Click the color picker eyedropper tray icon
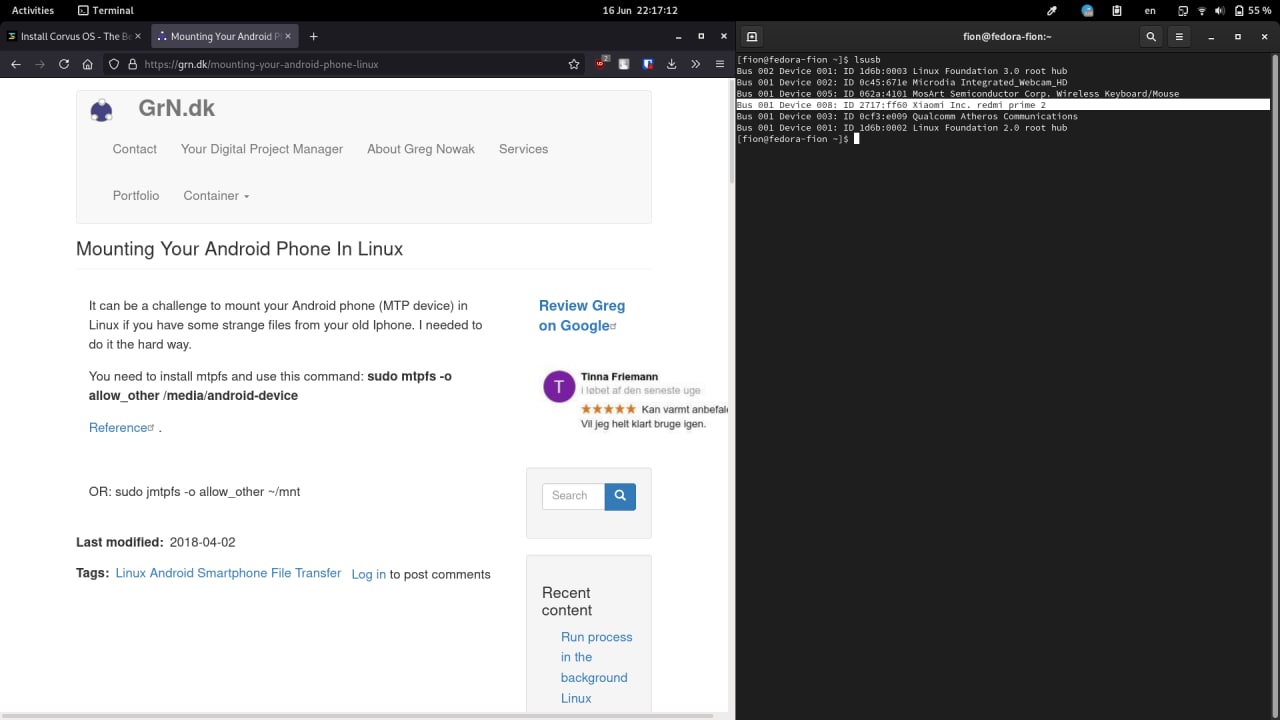Image resolution: width=1280 pixels, height=720 pixels. point(1052,10)
